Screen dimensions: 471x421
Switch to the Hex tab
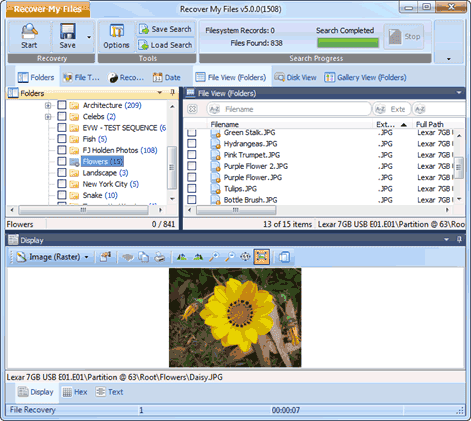[75, 392]
